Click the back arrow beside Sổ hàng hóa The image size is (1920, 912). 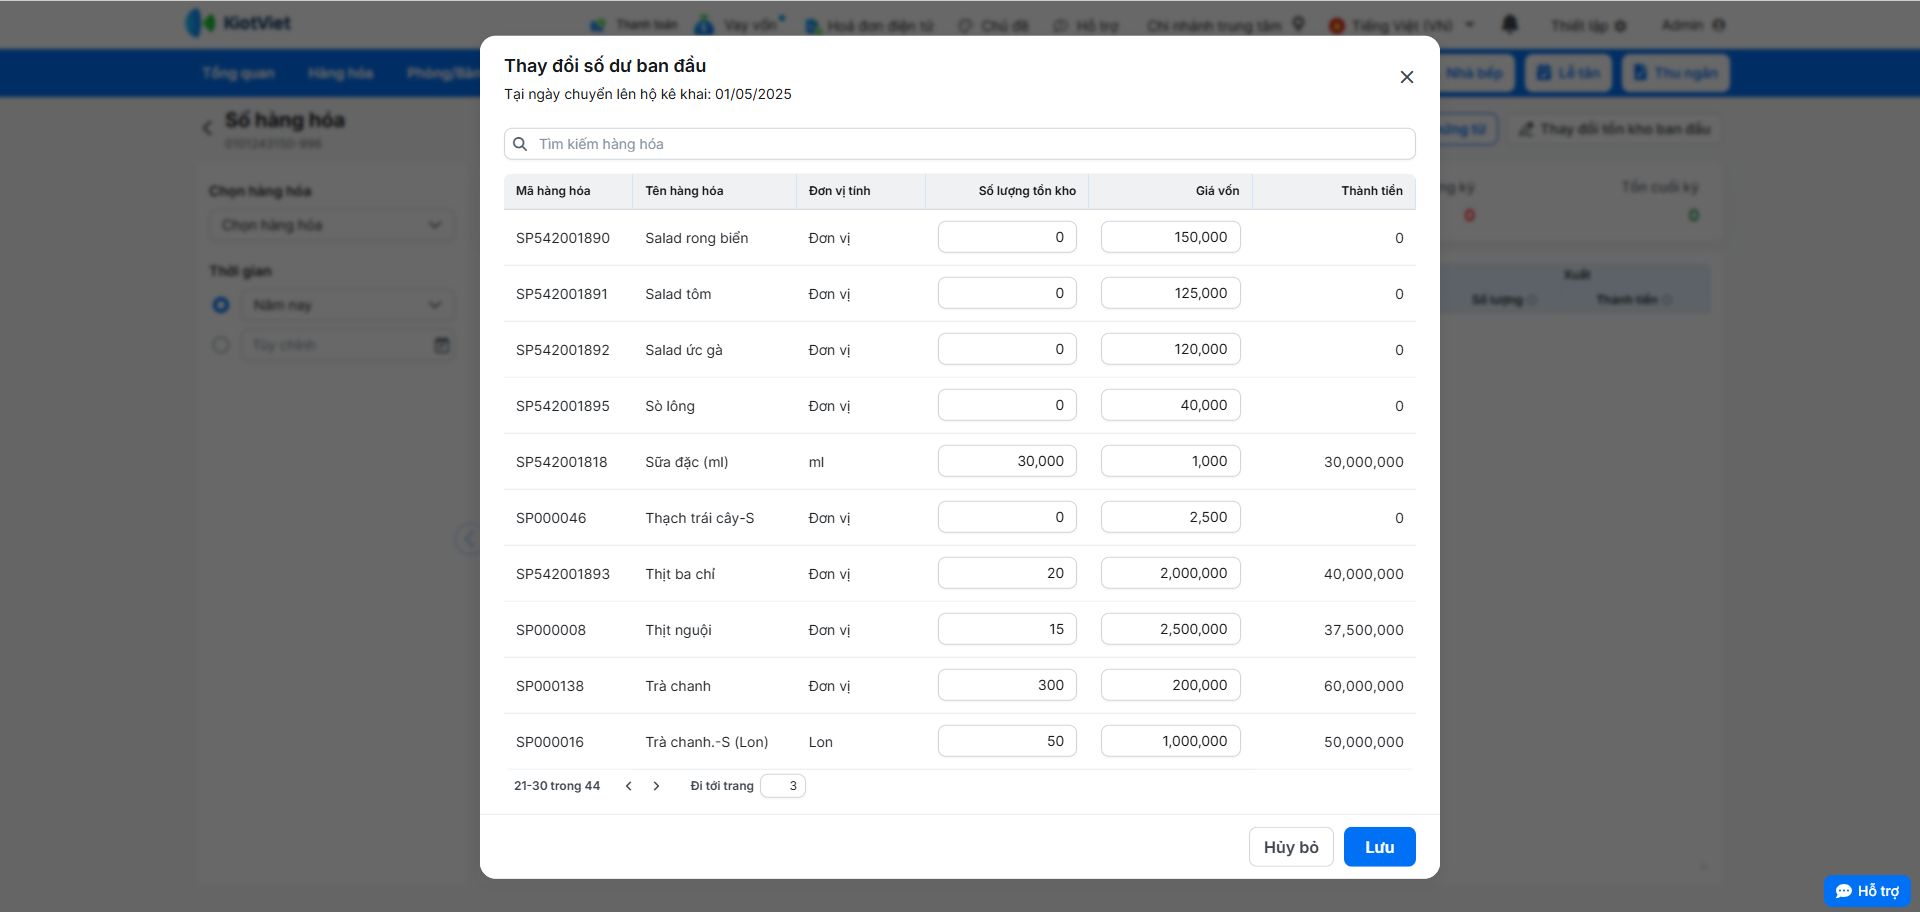pos(208,128)
